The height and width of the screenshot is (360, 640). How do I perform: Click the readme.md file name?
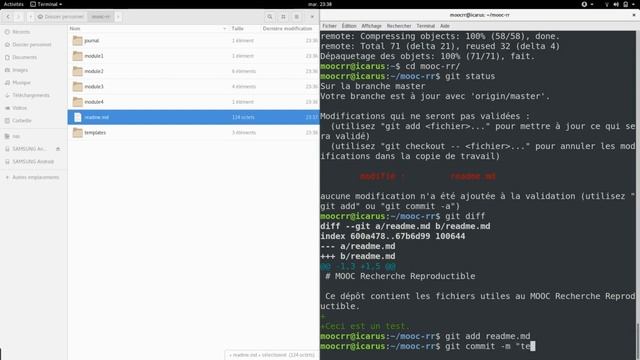pos(97,118)
